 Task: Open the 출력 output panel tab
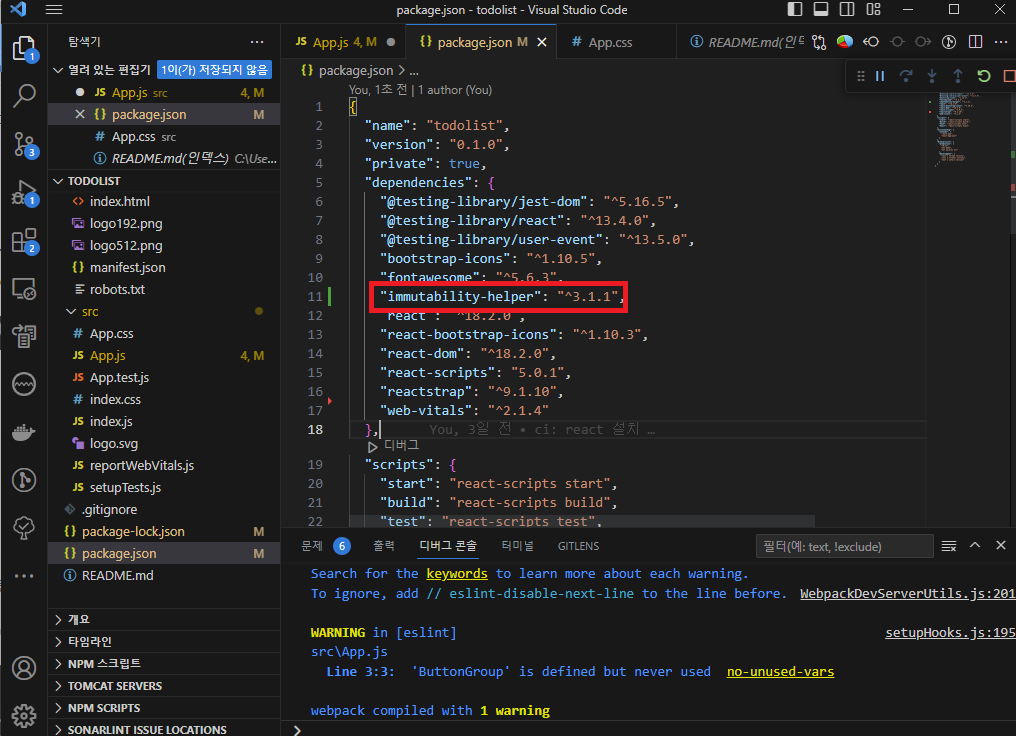[x=384, y=546]
